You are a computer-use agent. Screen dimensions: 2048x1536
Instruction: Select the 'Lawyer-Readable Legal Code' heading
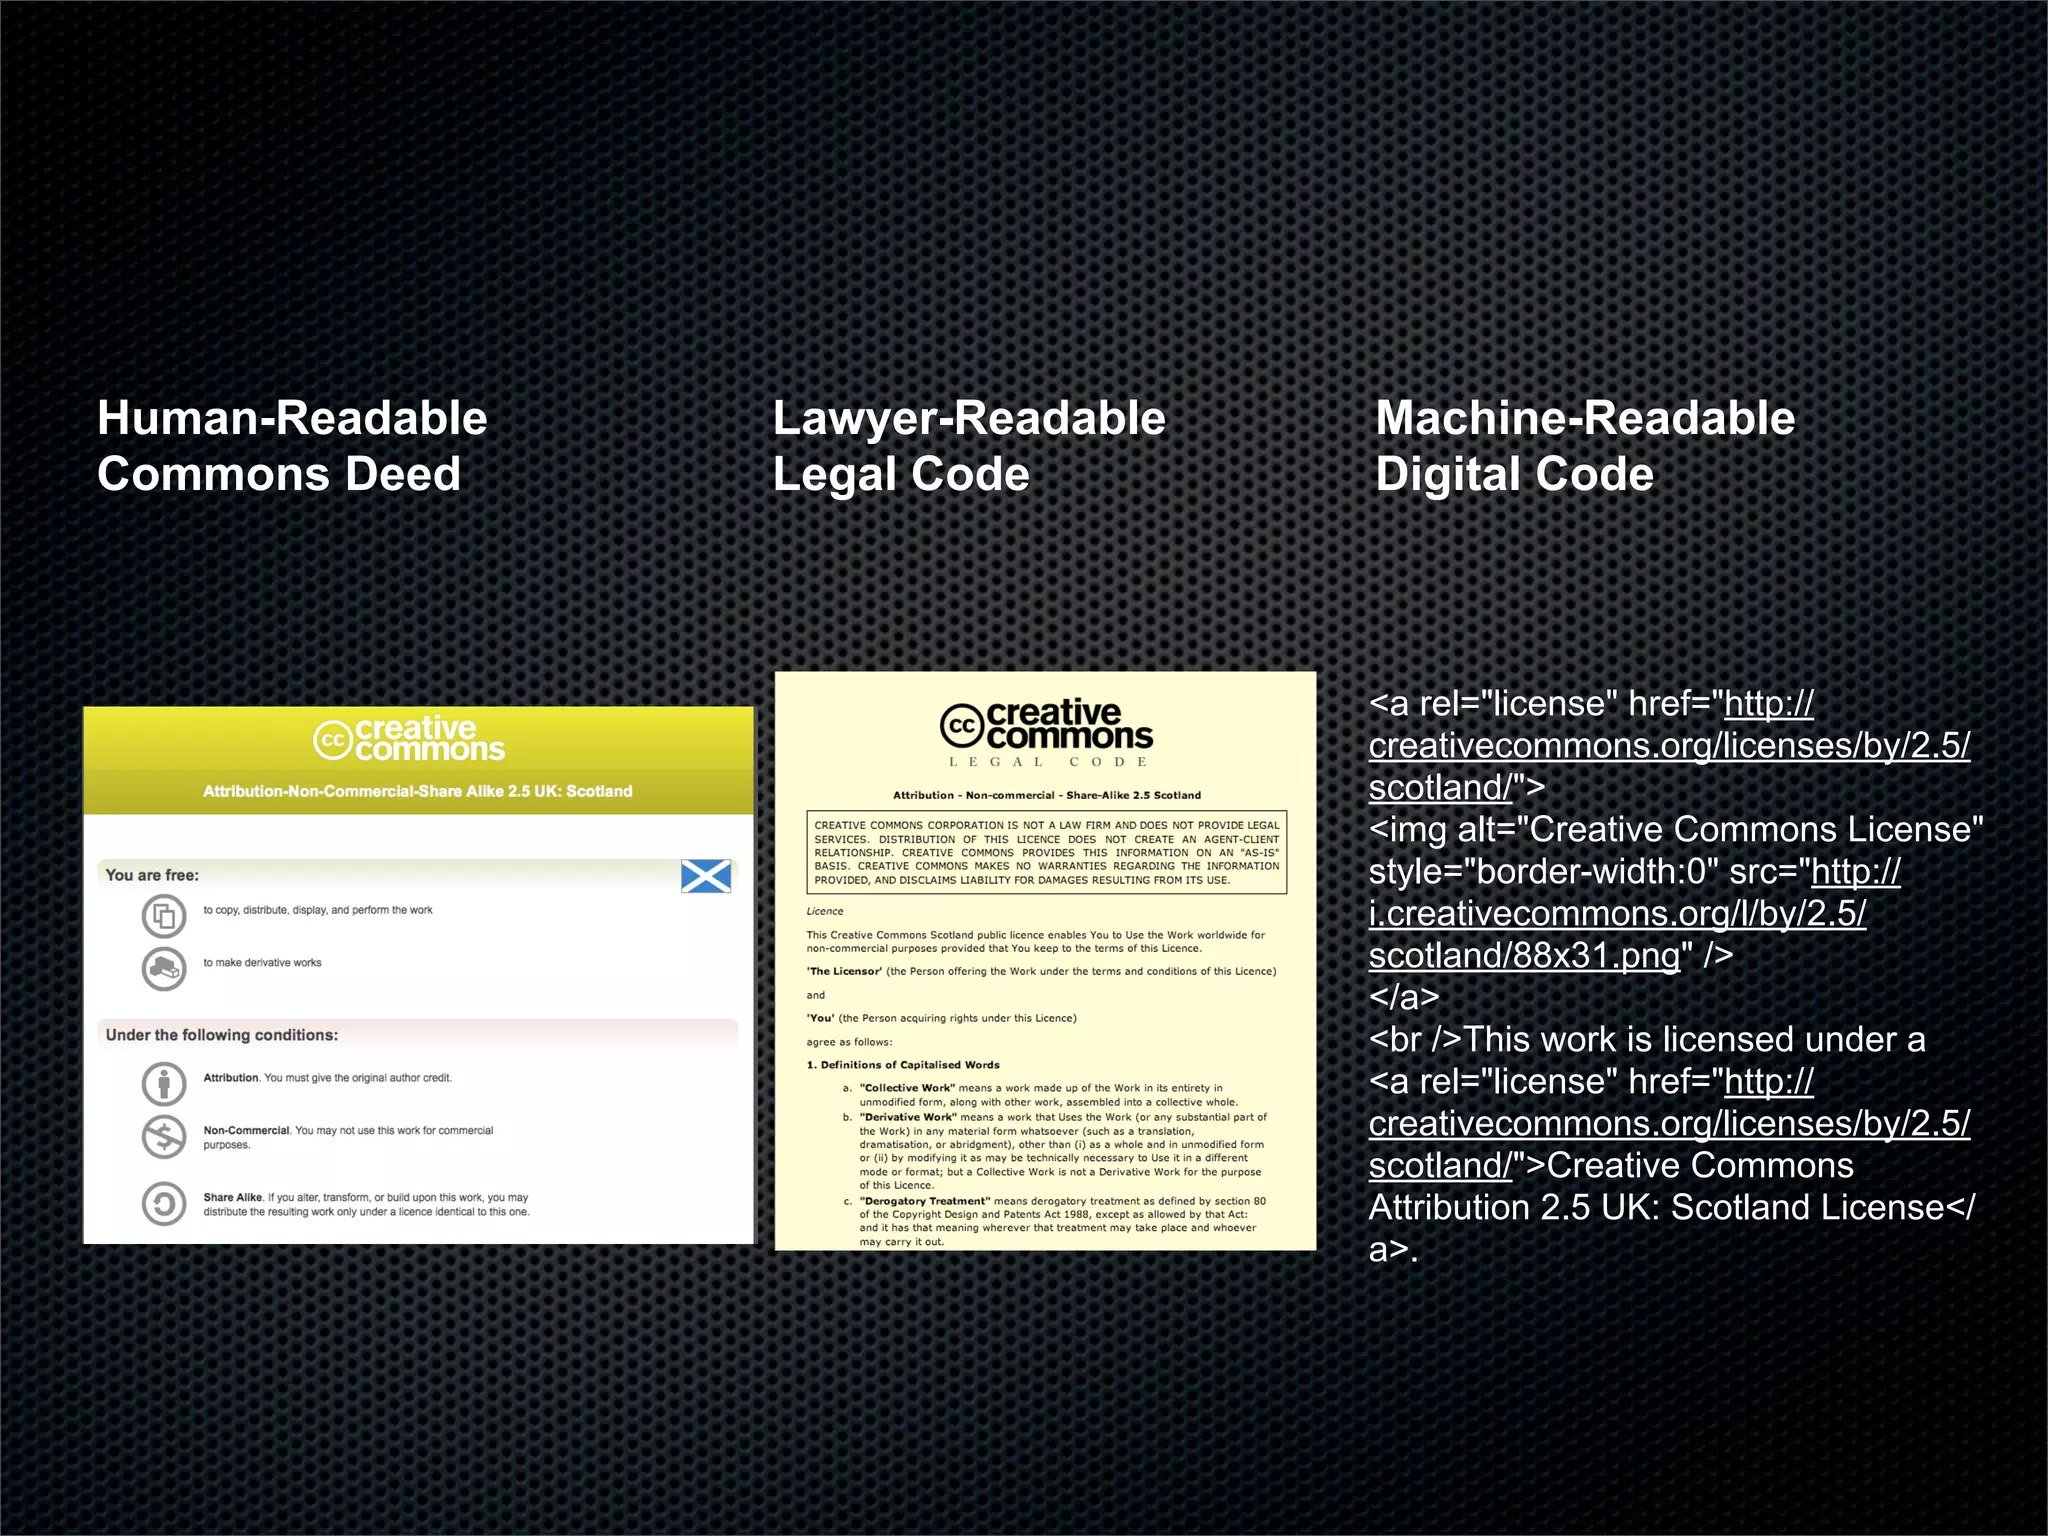(969, 446)
